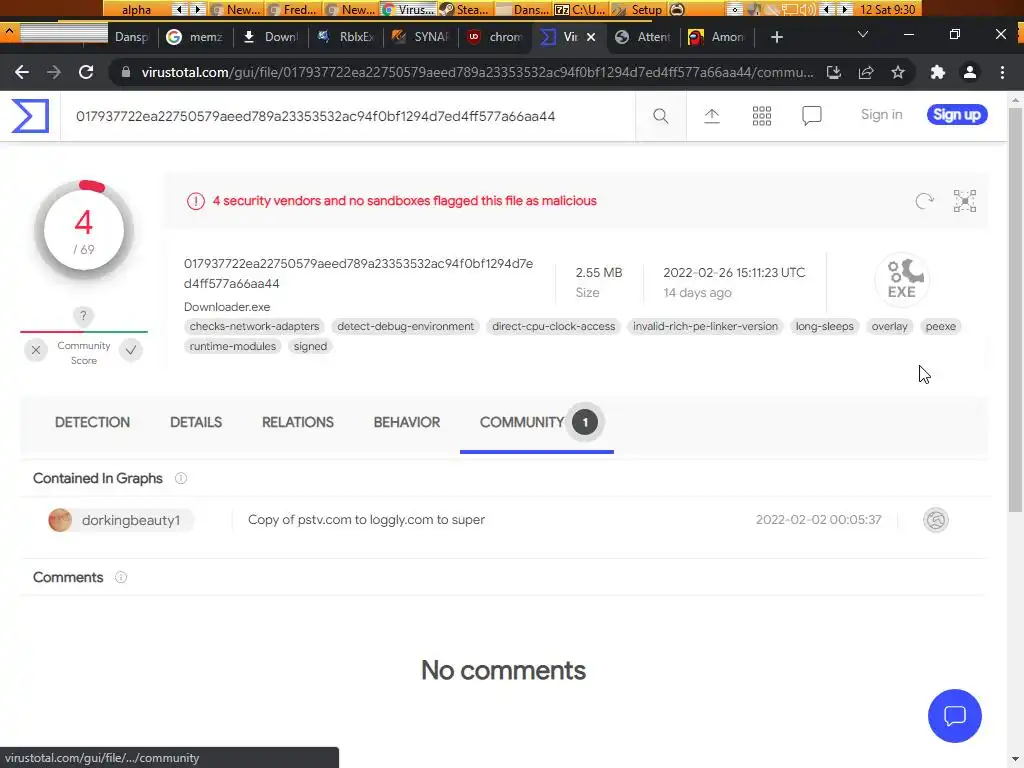1024x768 pixels.
Task: Click the EXE file type icon
Action: click(x=902, y=279)
